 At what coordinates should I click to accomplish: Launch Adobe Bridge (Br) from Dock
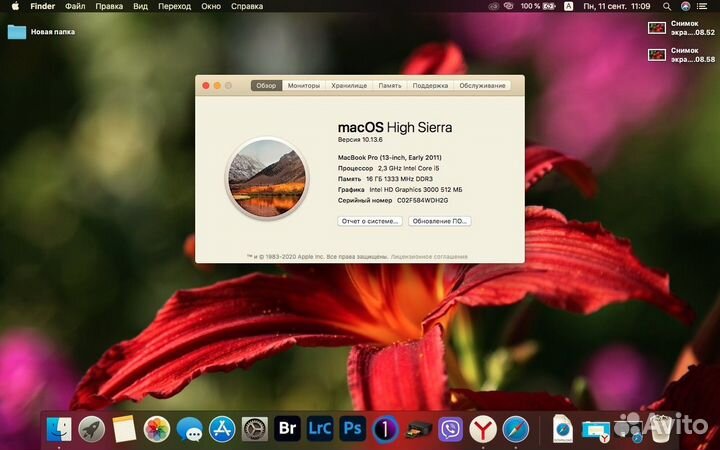(x=287, y=429)
